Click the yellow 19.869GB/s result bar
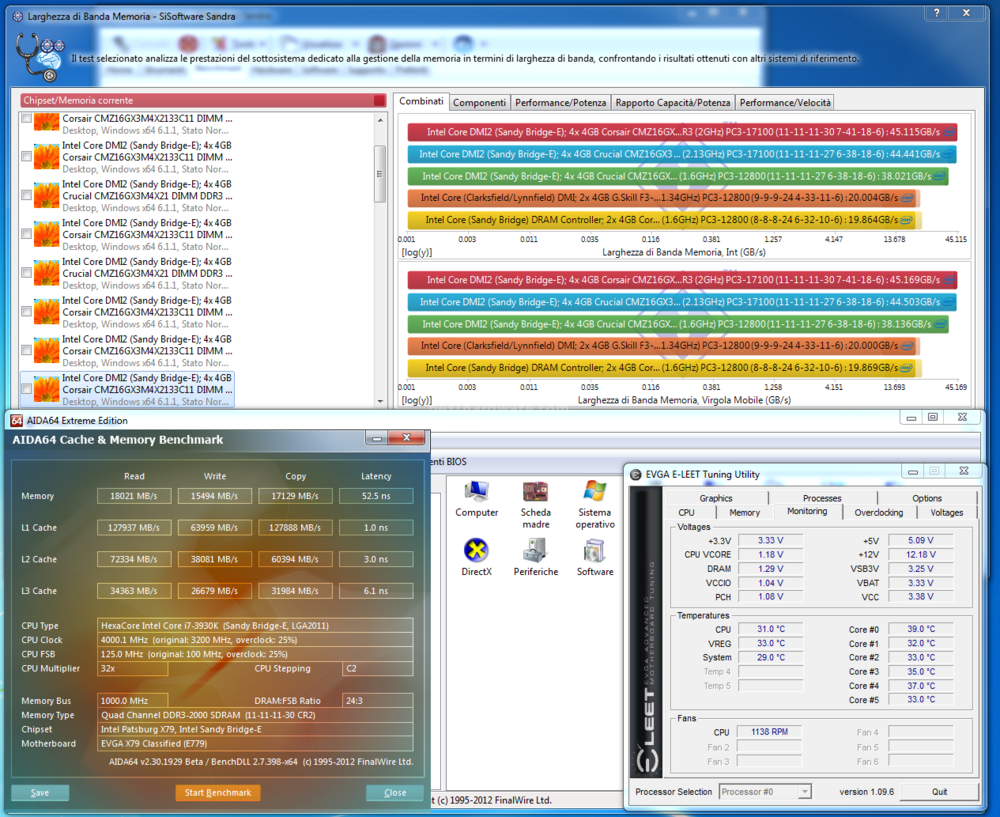 [665, 368]
